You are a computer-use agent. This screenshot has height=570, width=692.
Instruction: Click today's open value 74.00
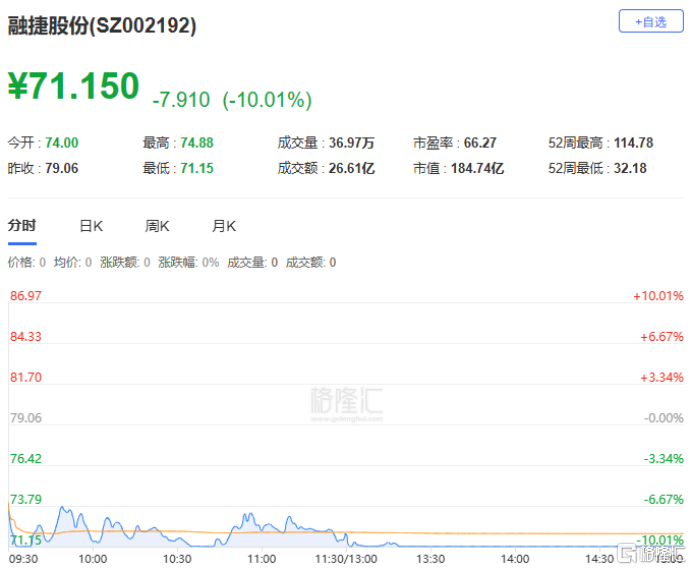(x=62, y=142)
